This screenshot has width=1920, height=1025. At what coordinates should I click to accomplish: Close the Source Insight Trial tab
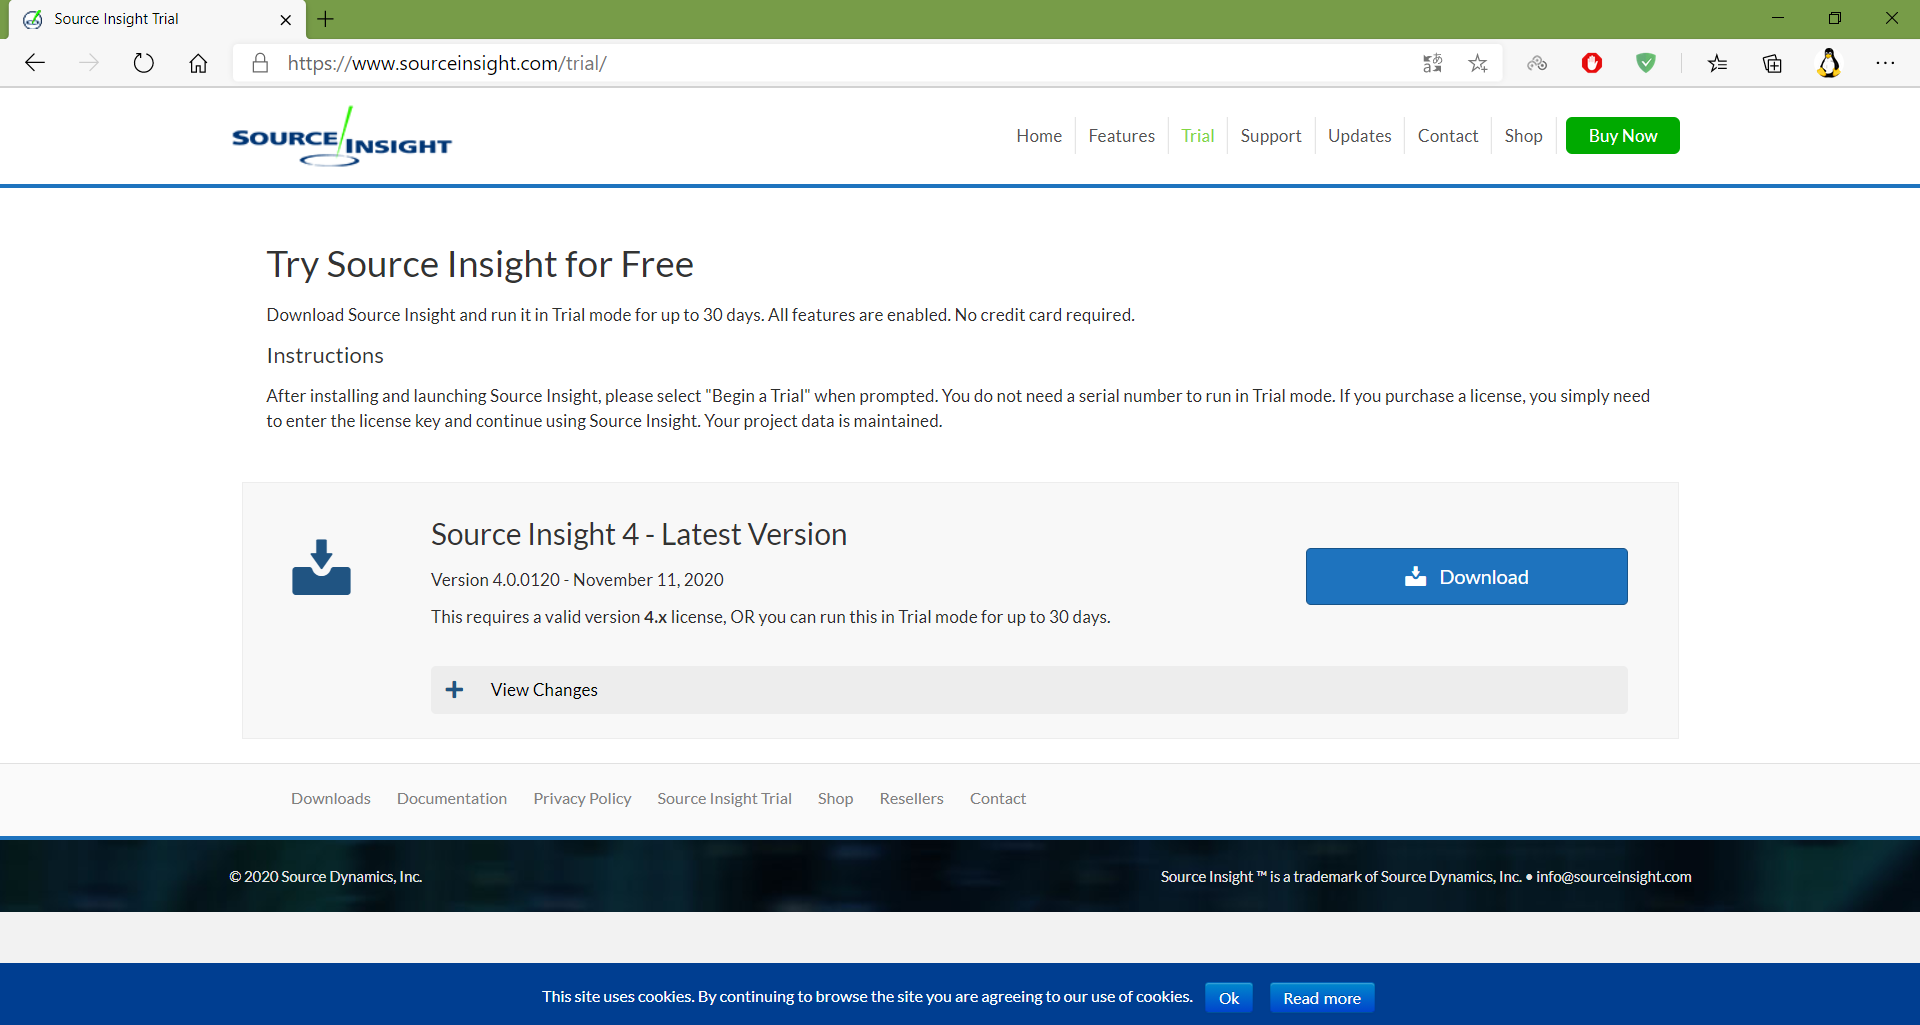286,19
